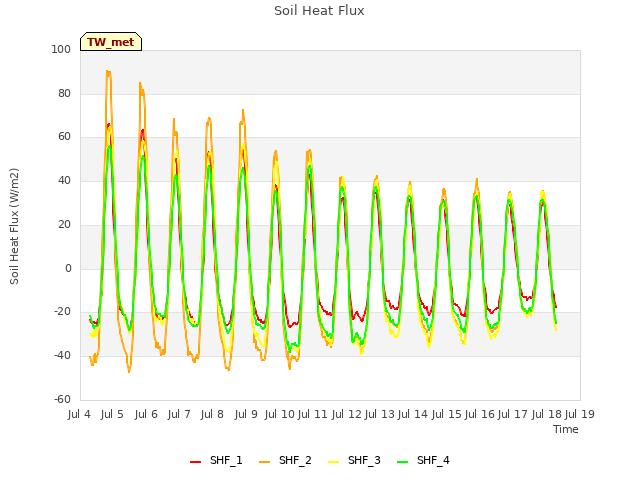Click the Jul 13 x-axis tick label

[380, 414]
